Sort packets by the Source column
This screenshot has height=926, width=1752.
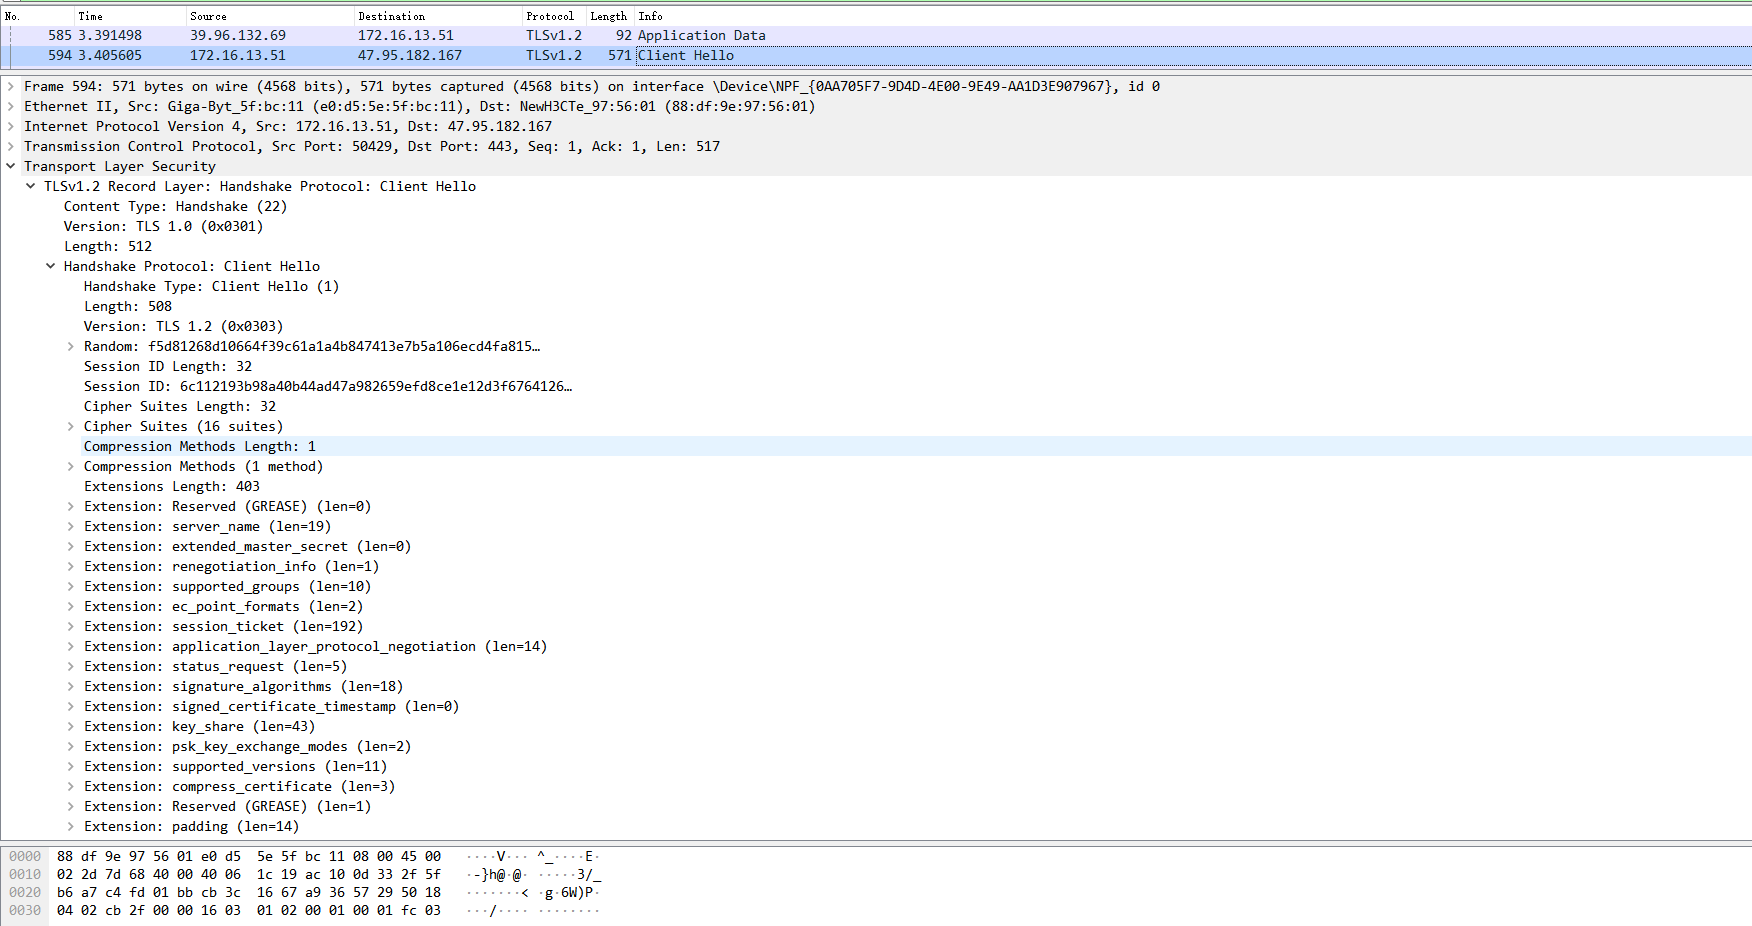pos(270,16)
